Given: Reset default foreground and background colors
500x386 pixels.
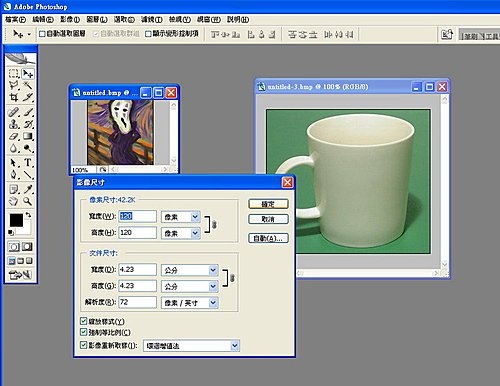Looking at the screenshot, I should click(11, 232).
